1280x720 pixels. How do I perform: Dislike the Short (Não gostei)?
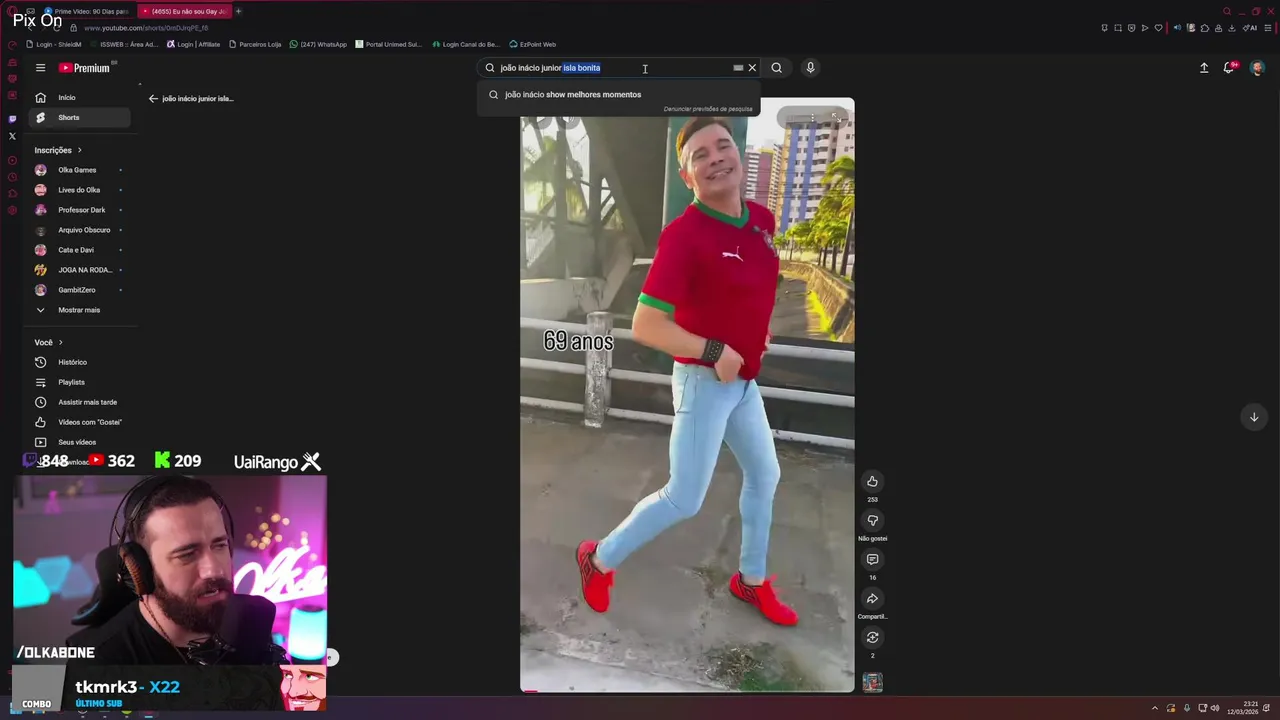coord(872,520)
